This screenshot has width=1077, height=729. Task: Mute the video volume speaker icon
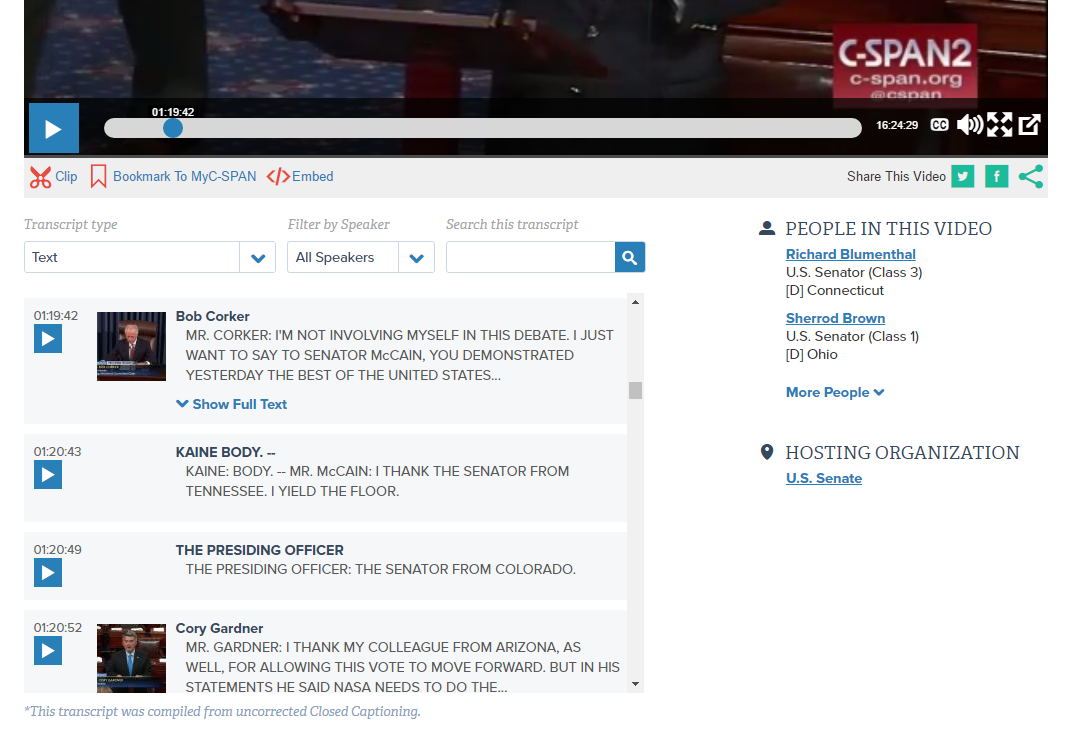[x=969, y=125]
